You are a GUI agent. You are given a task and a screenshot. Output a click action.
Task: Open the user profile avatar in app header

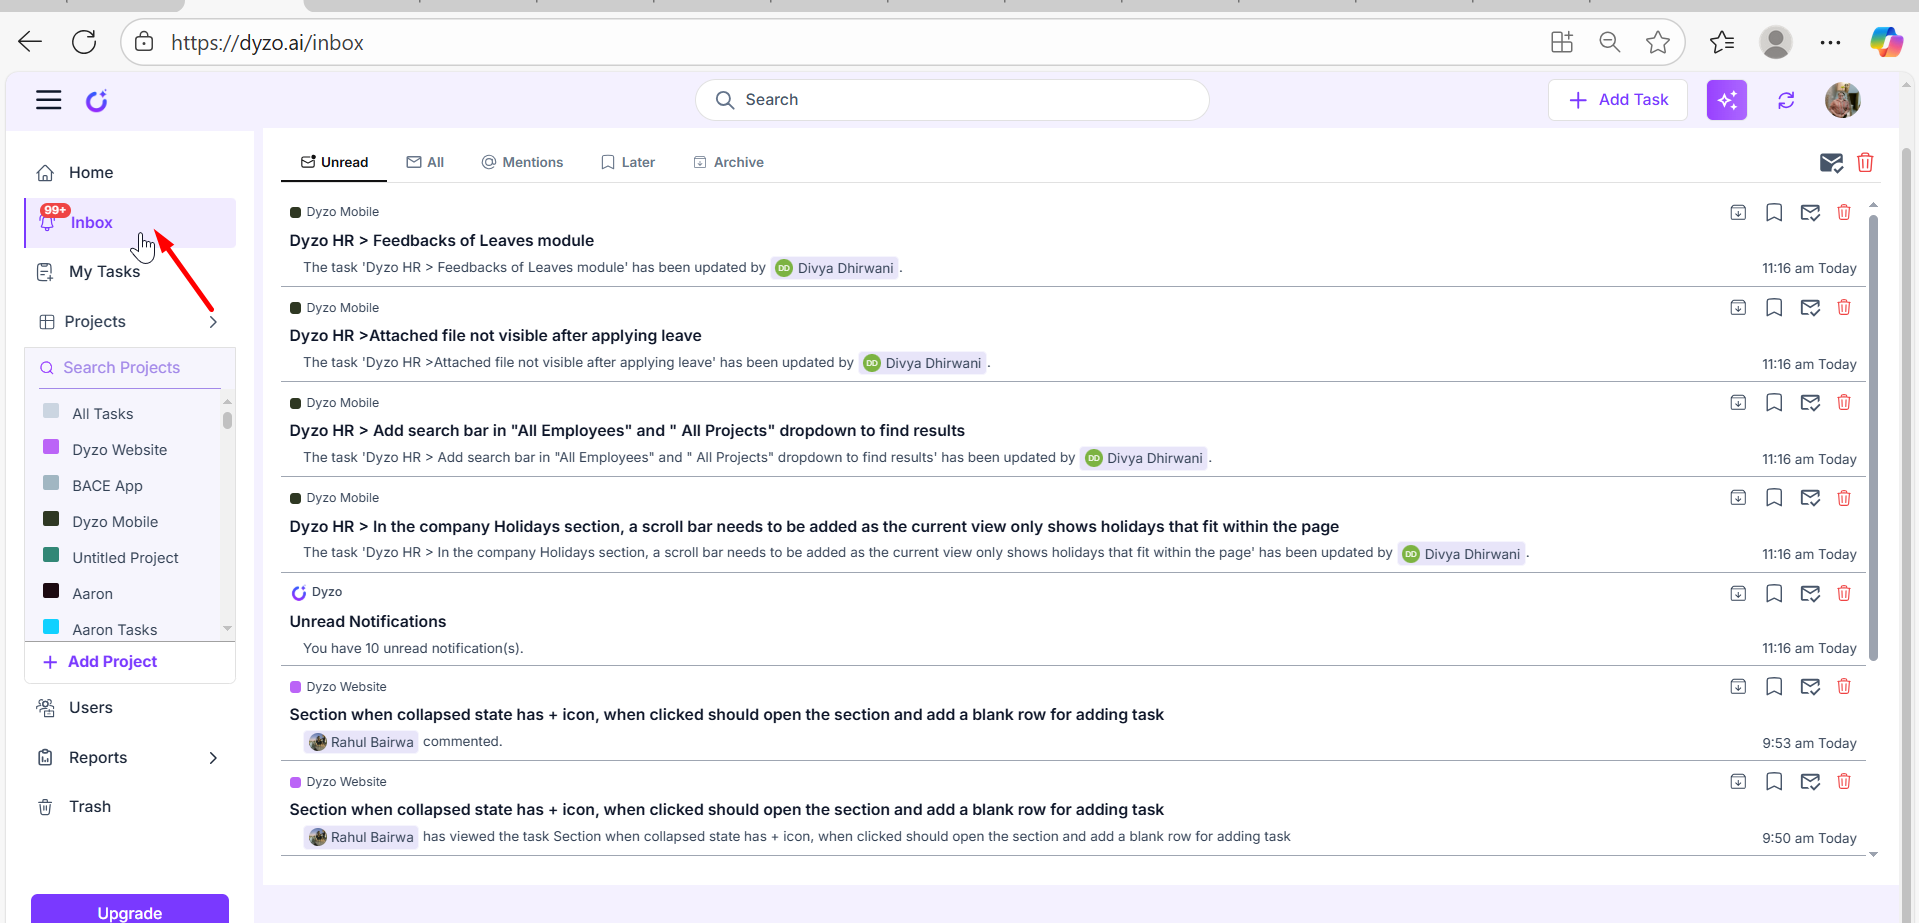point(1842,100)
